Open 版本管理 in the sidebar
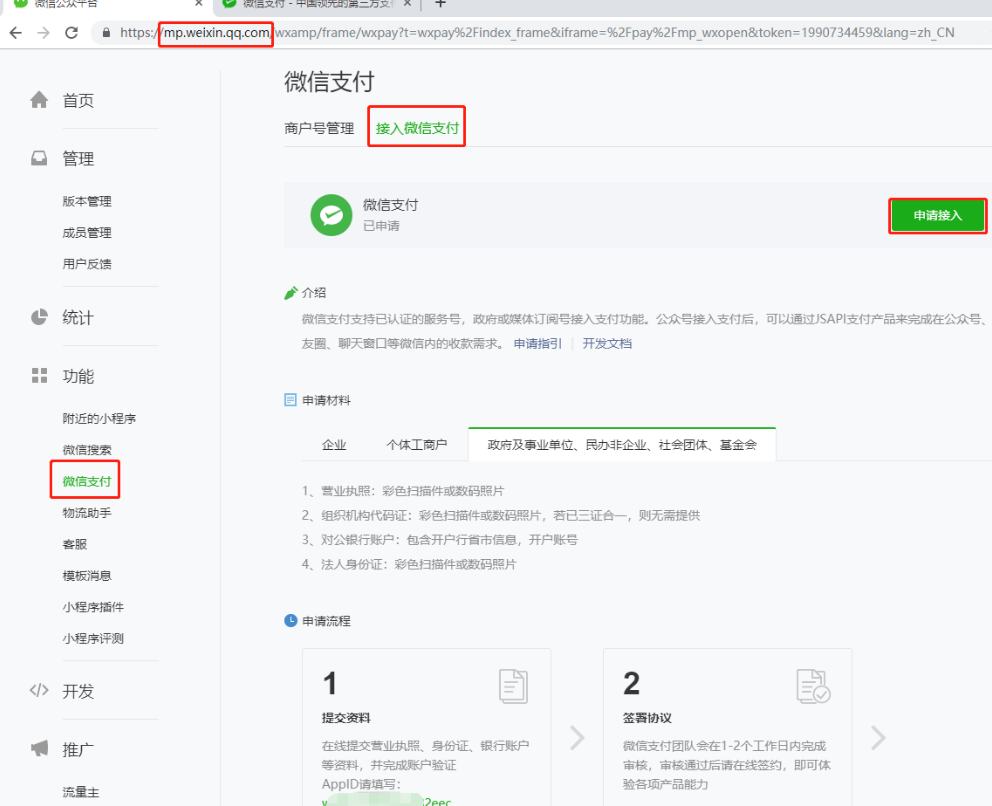This screenshot has width=992, height=806. 87,201
